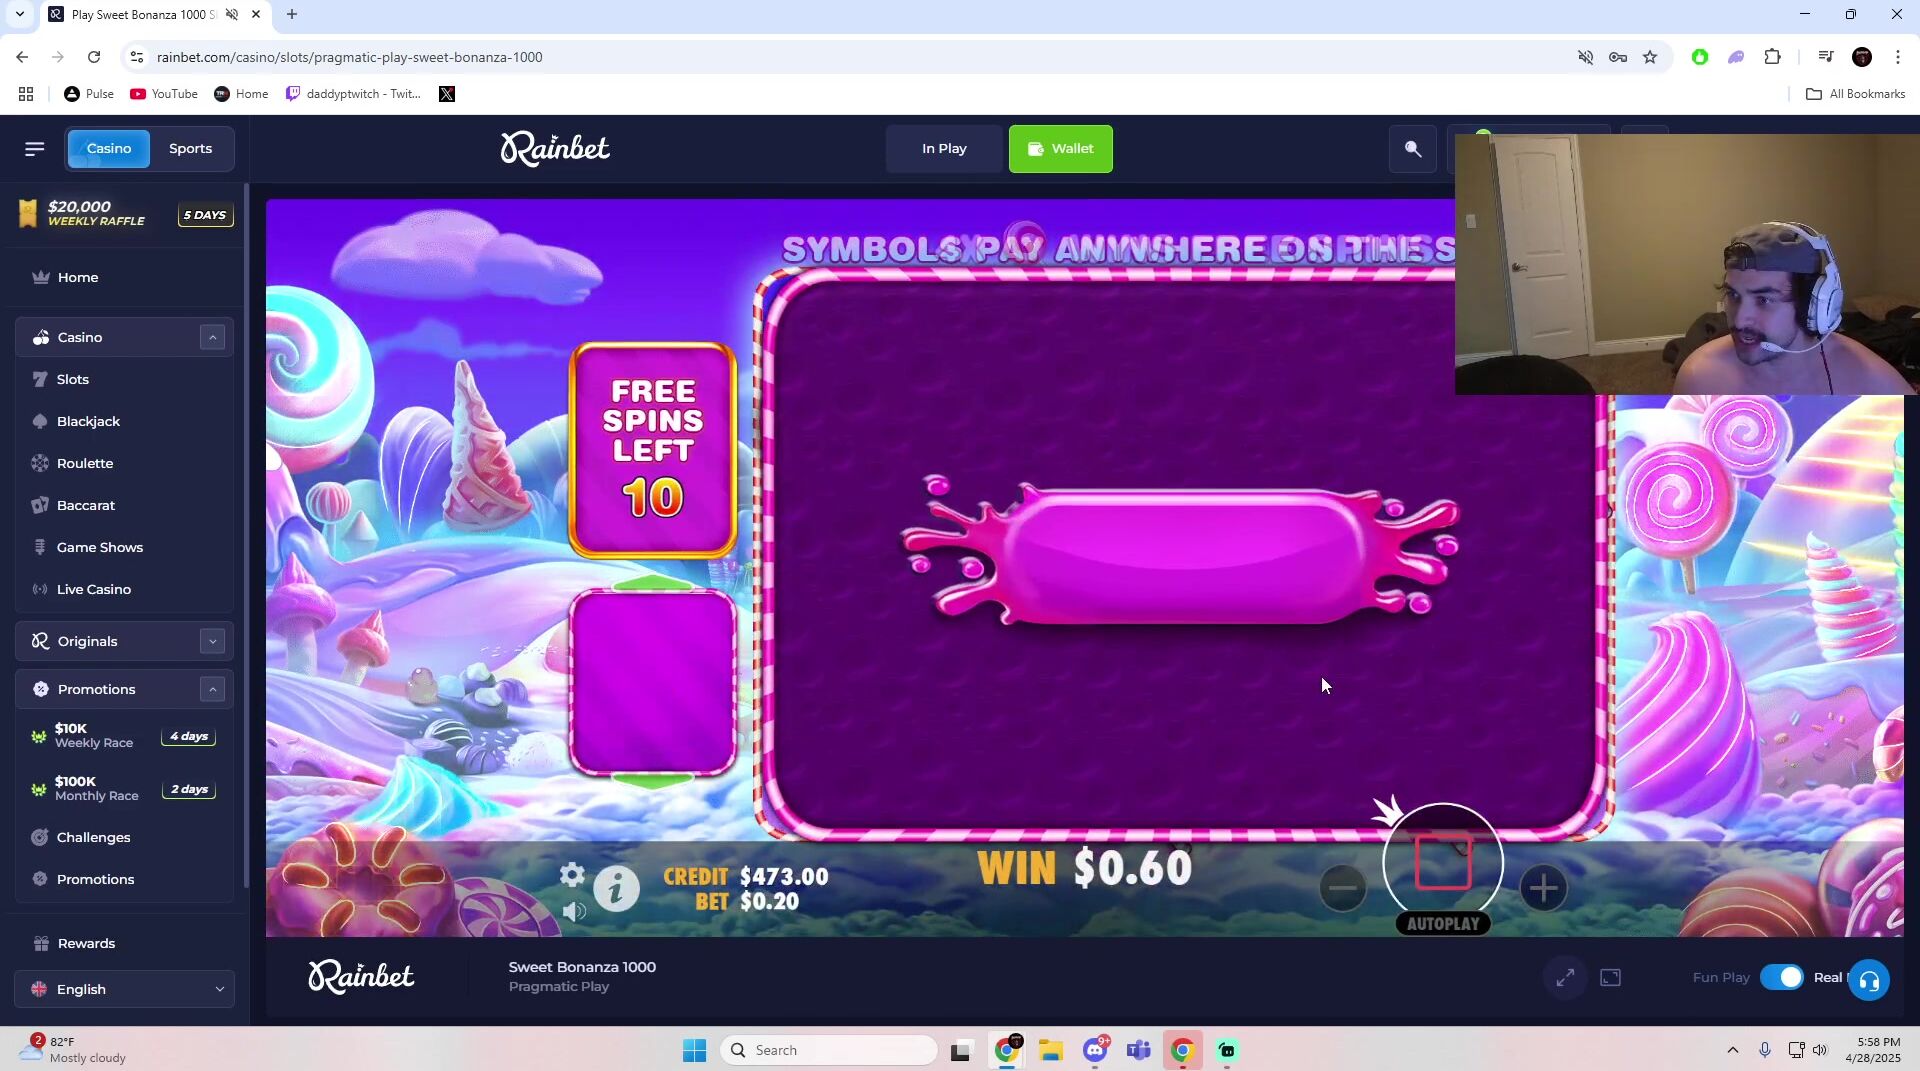Viewport: 1920px width, 1071px height.
Task: Open the $10K Weekly Race
Action: (124, 737)
